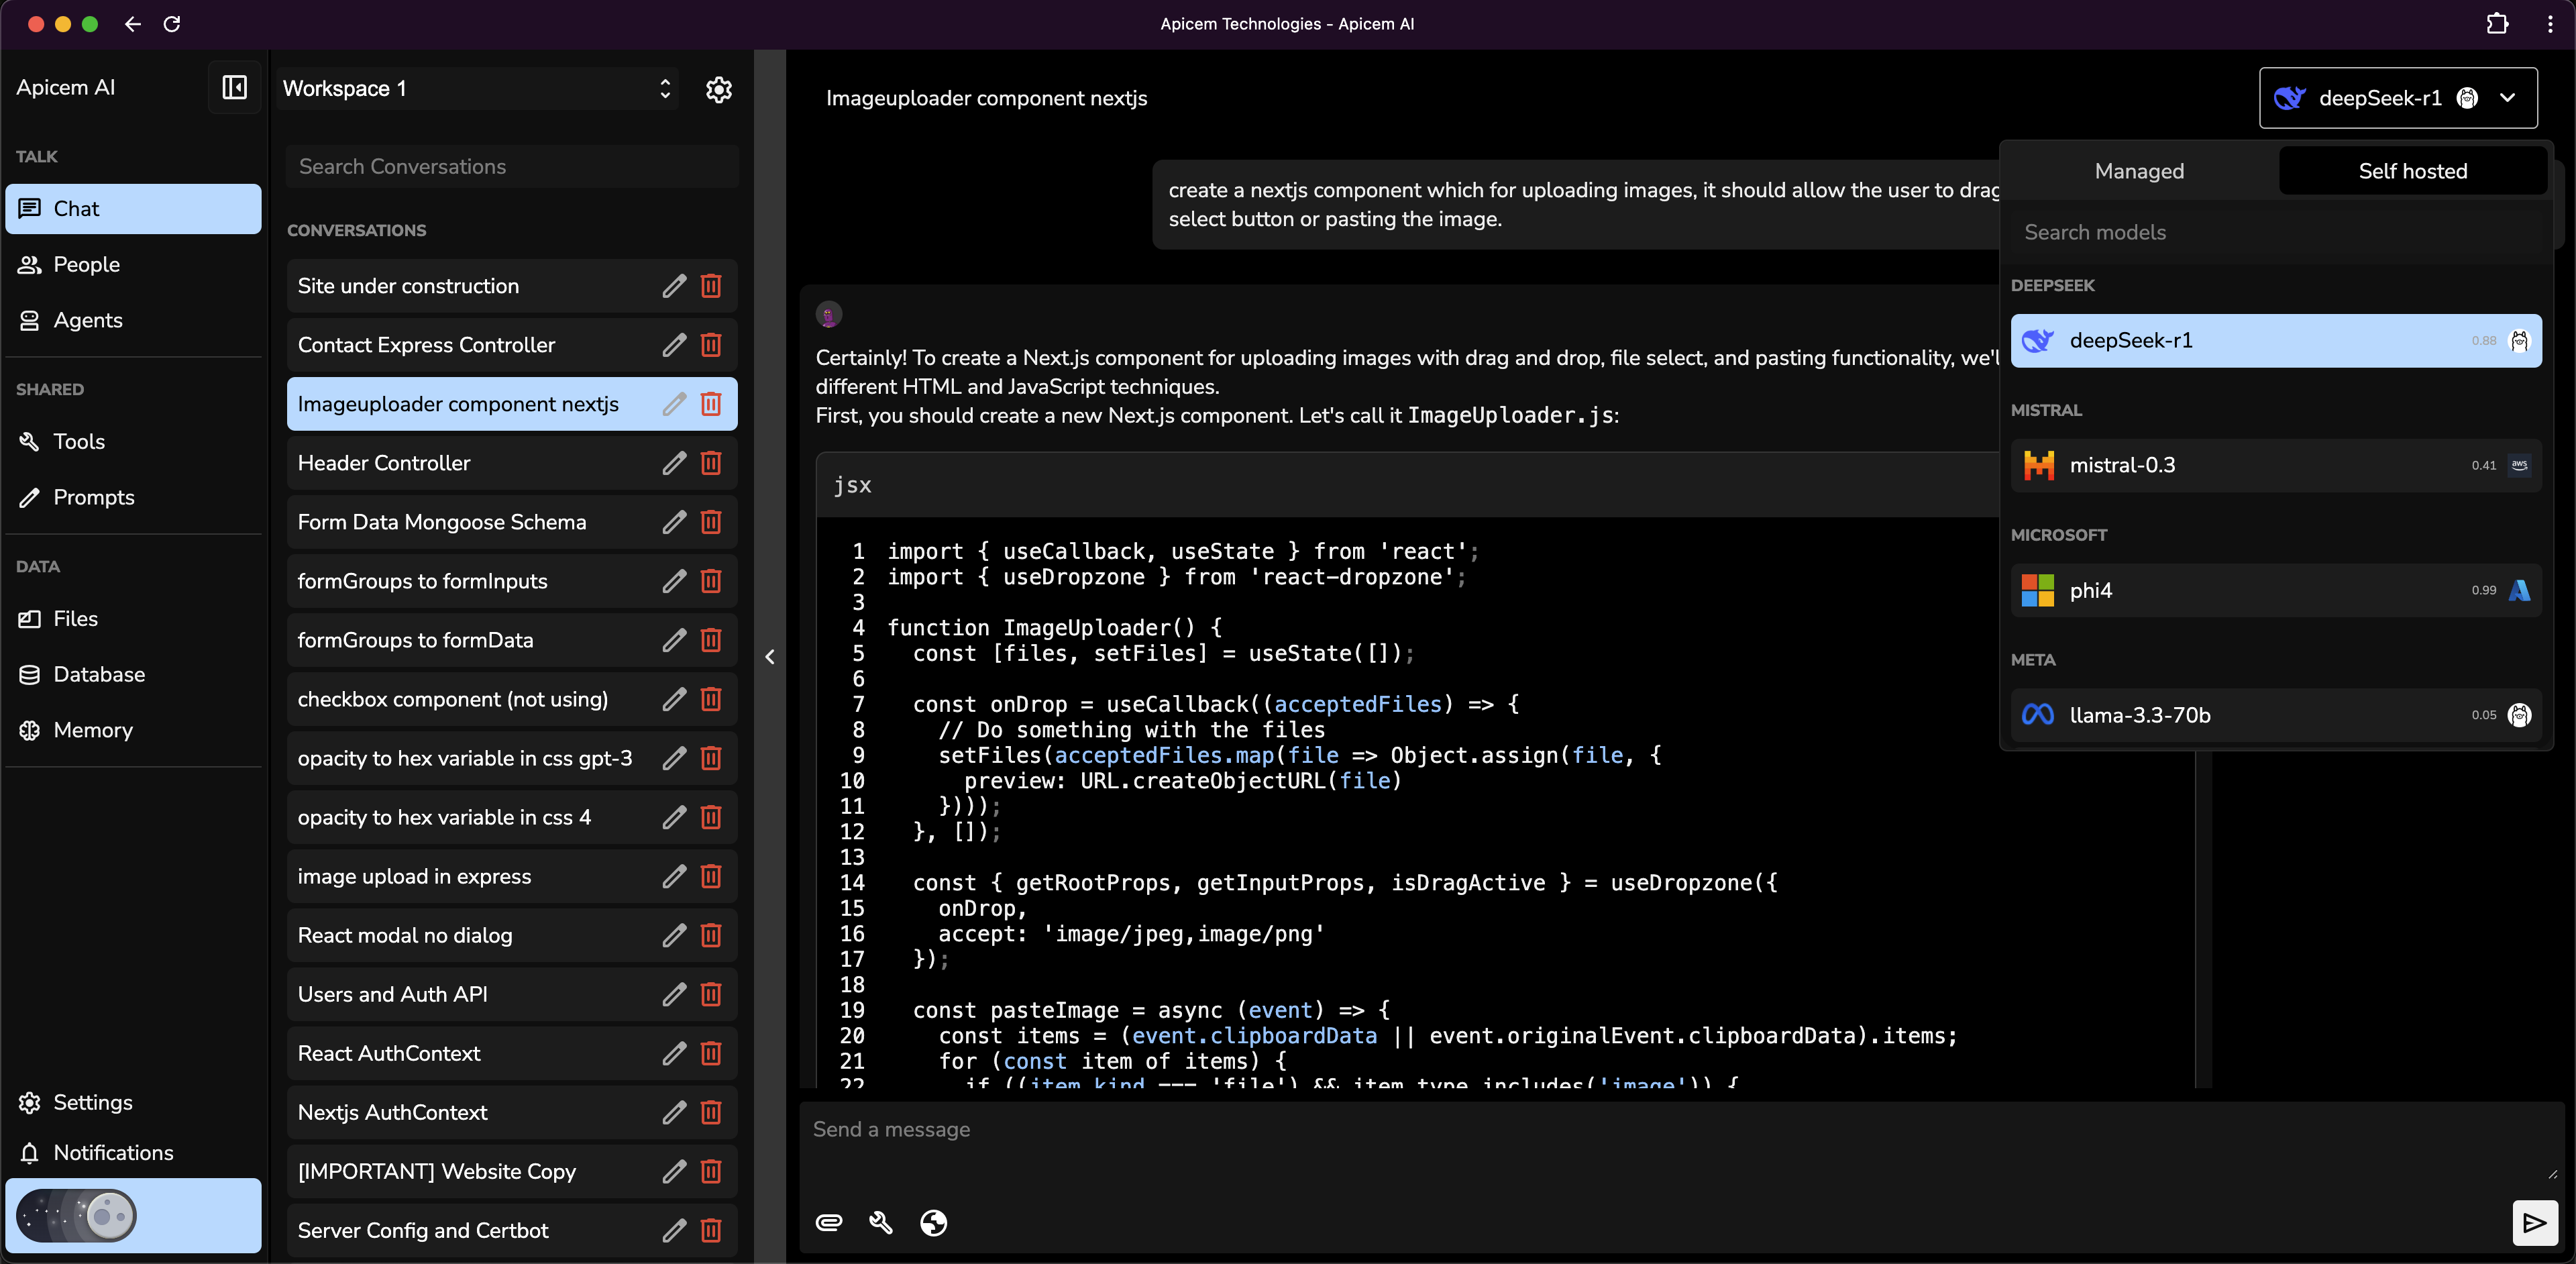Click the back arrow in title bar
Screen dimensions: 2576x1264
(133, 23)
